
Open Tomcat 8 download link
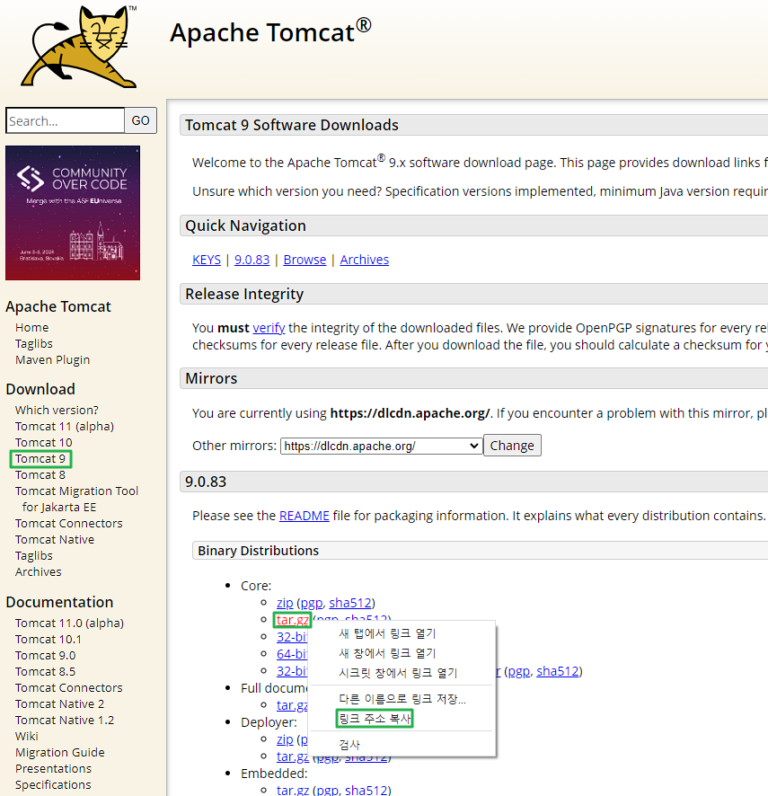click(40, 475)
